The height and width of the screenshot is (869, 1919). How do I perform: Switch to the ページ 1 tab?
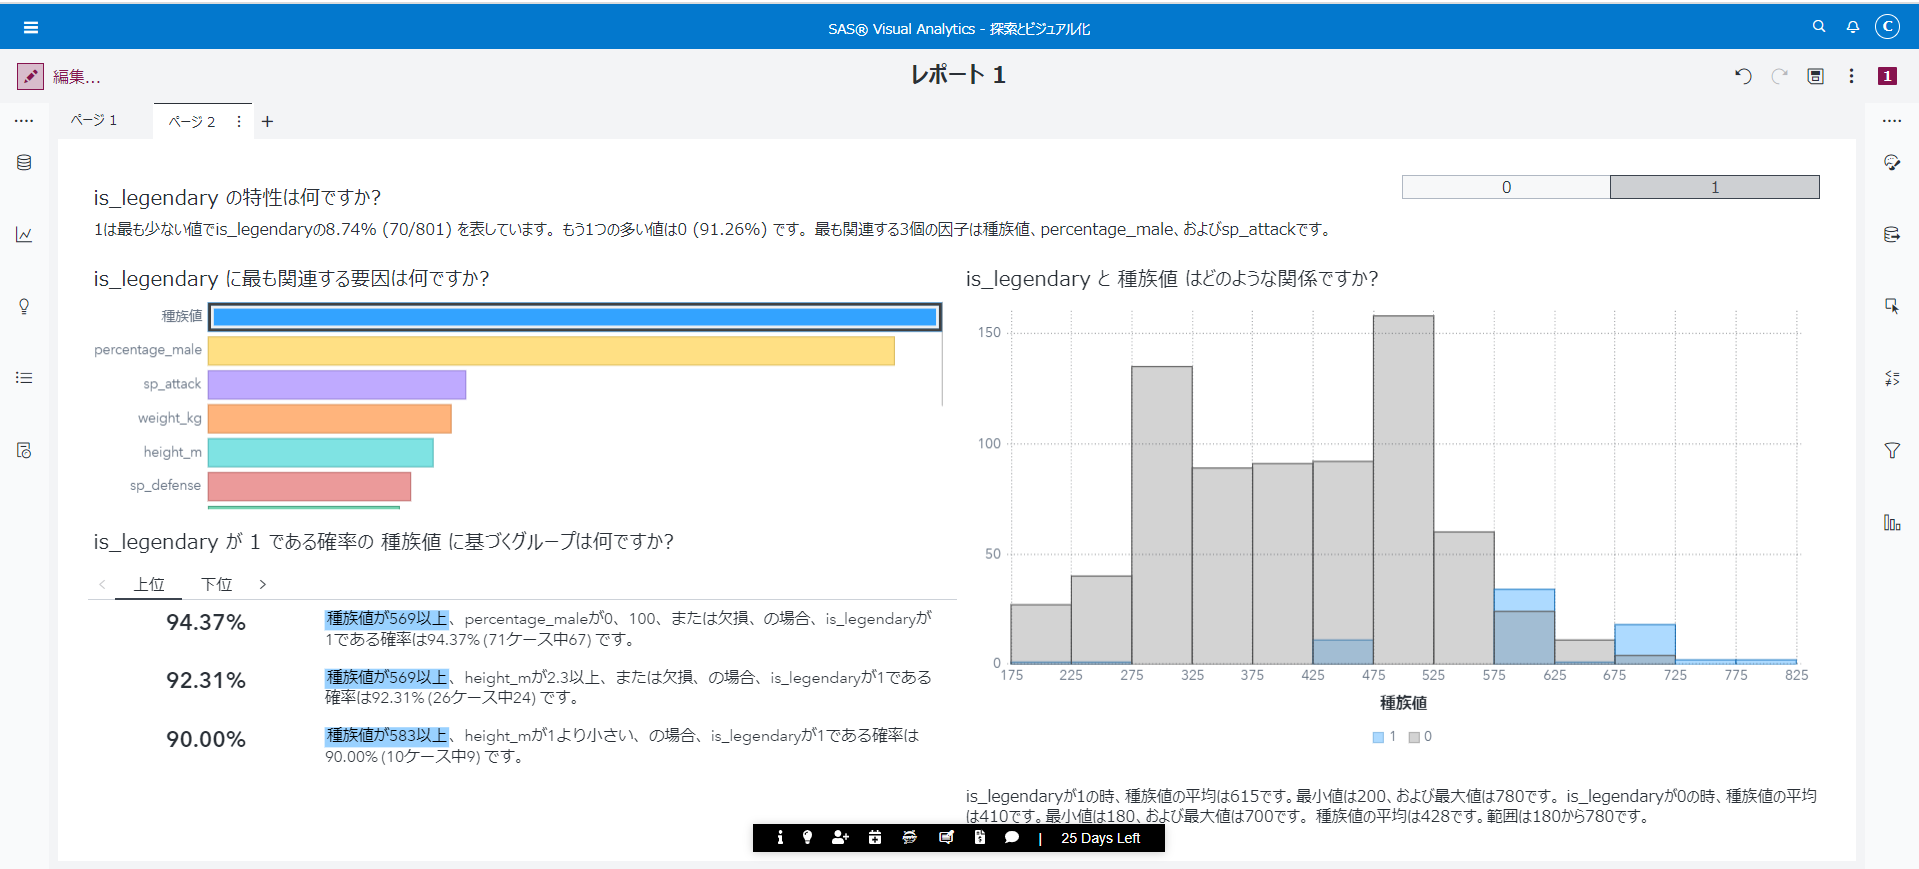[x=94, y=121]
